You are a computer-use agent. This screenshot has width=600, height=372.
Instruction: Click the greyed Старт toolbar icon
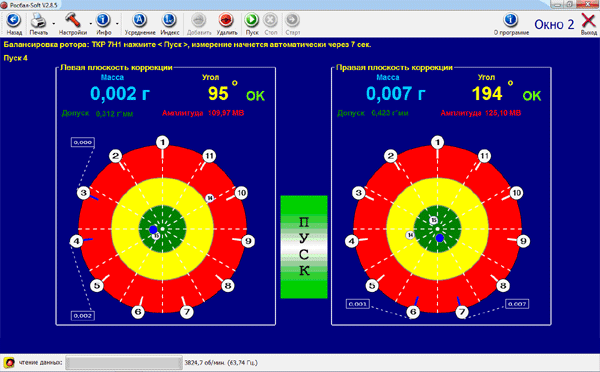click(293, 23)
